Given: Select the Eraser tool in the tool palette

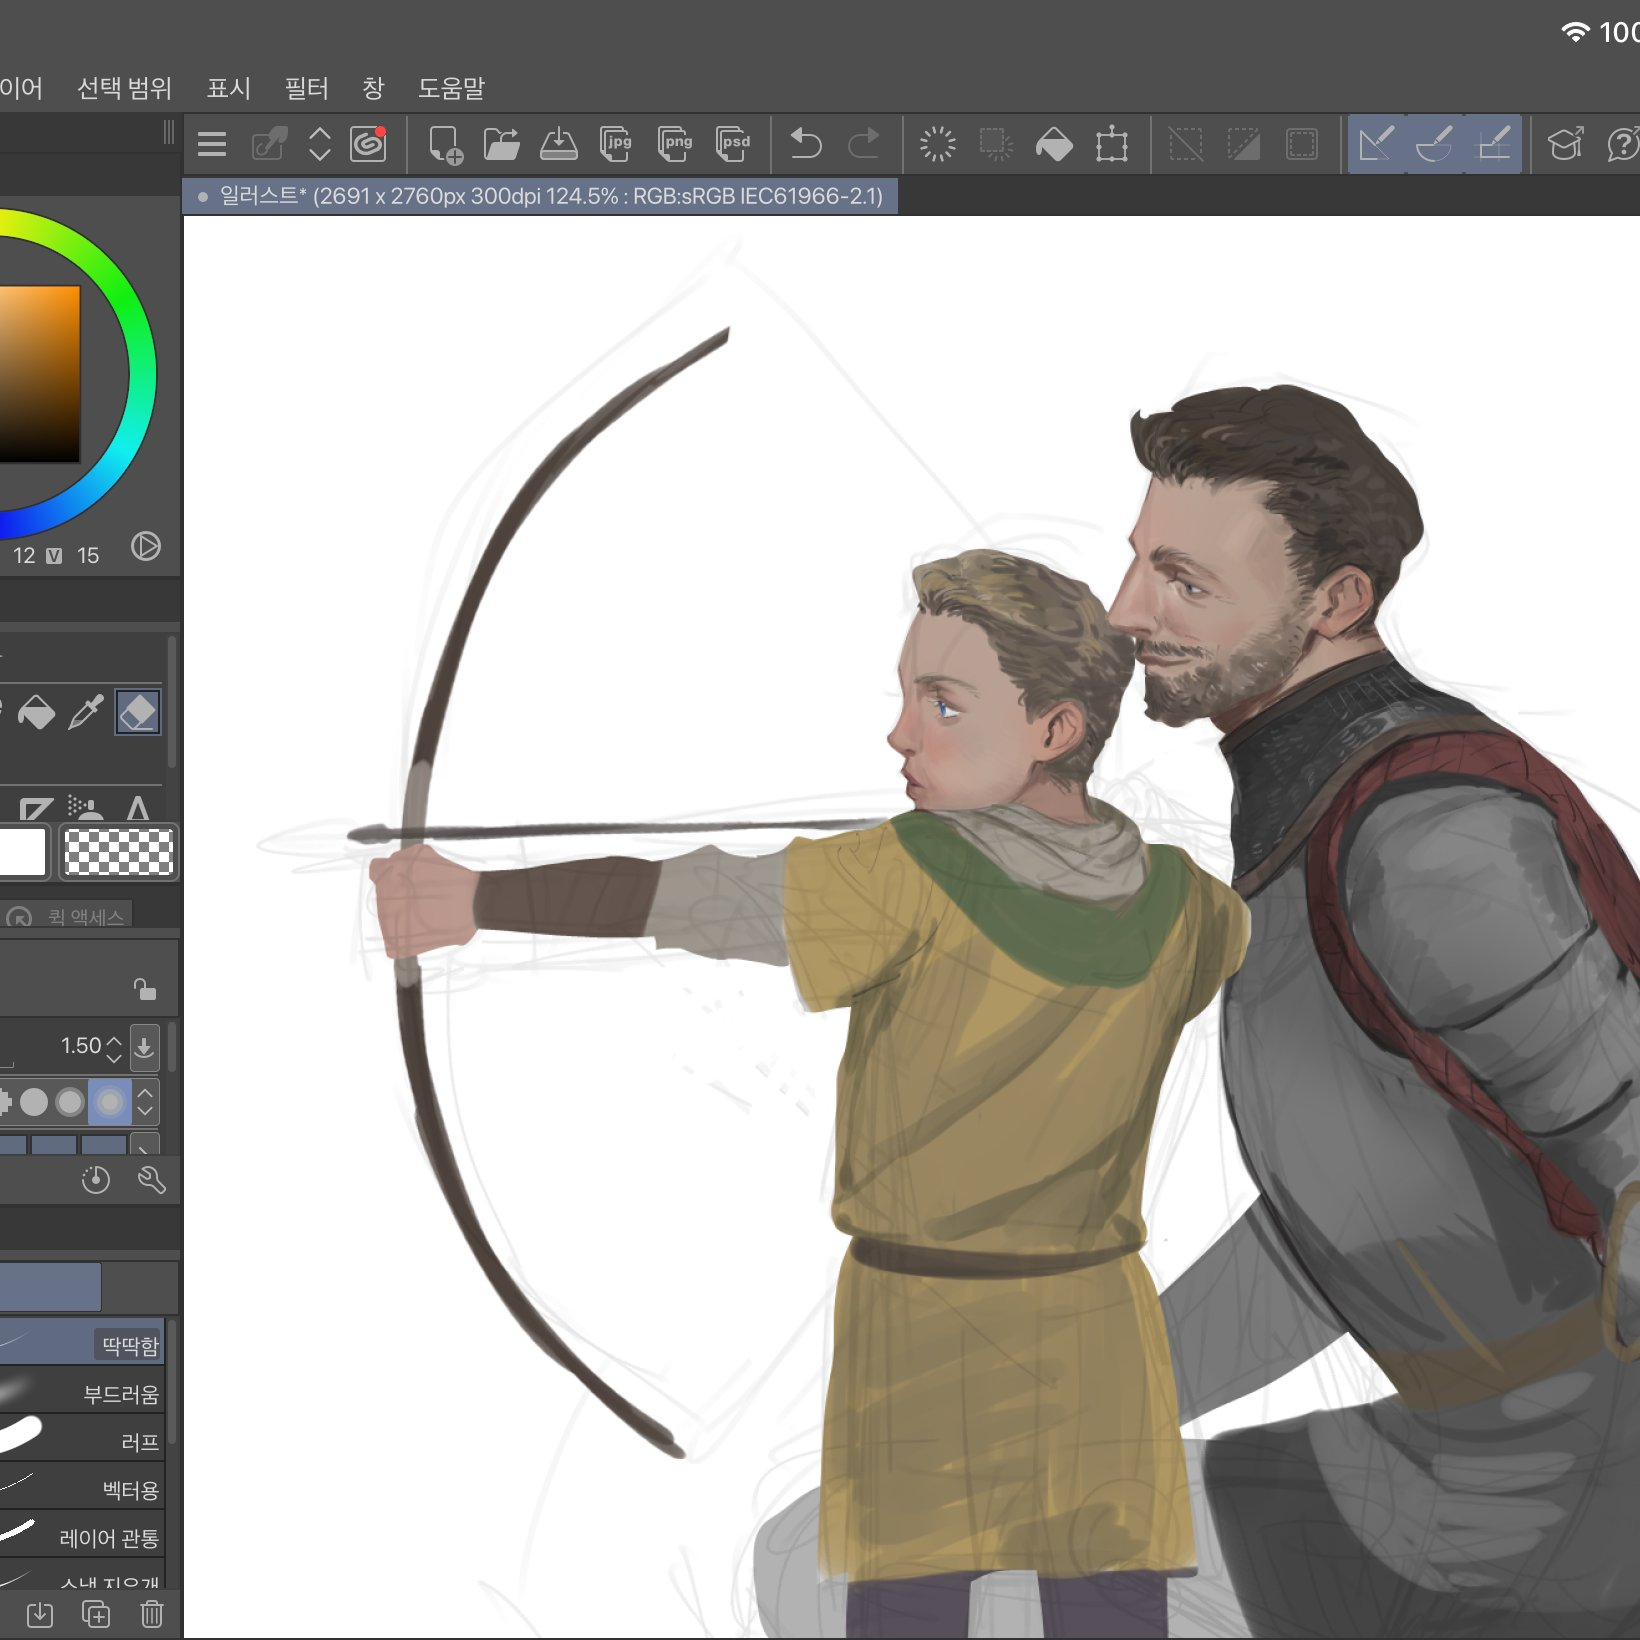Looking at the screenshot, I should coord(138,713).
